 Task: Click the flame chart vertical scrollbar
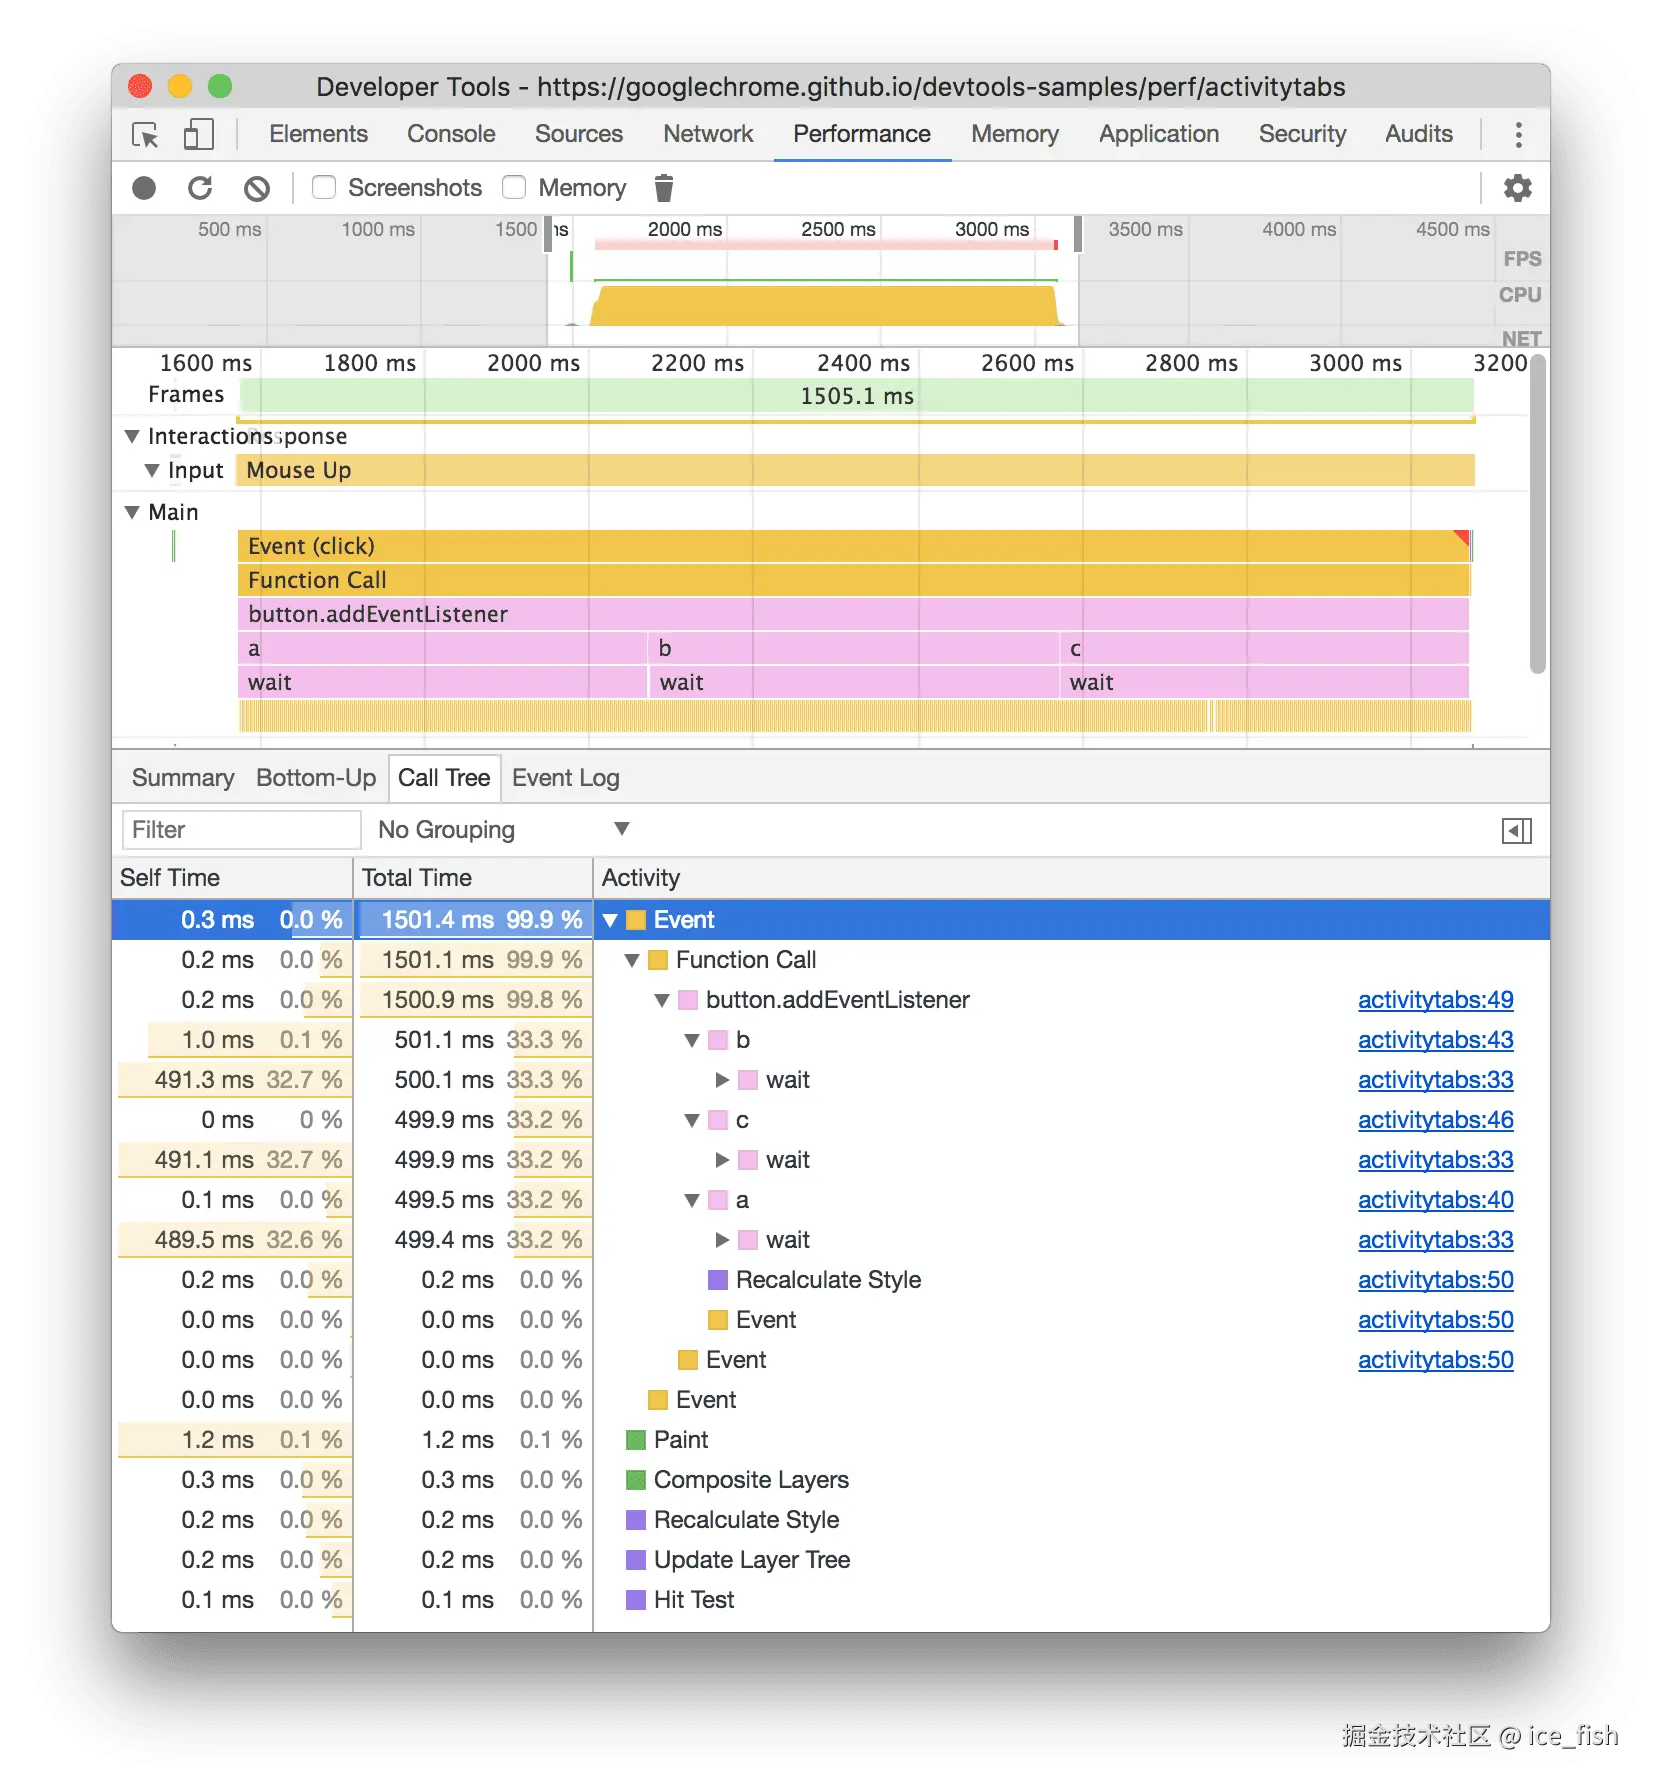tap(1537, 513)
